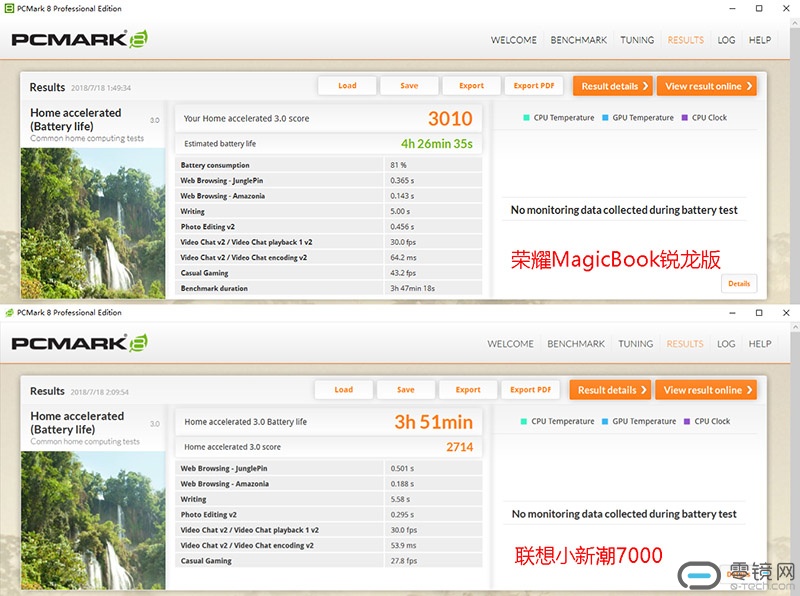This screenshot has height=596, width=800.
Task: Click Export in the lower Results panel
Action: tap(468, 390)
